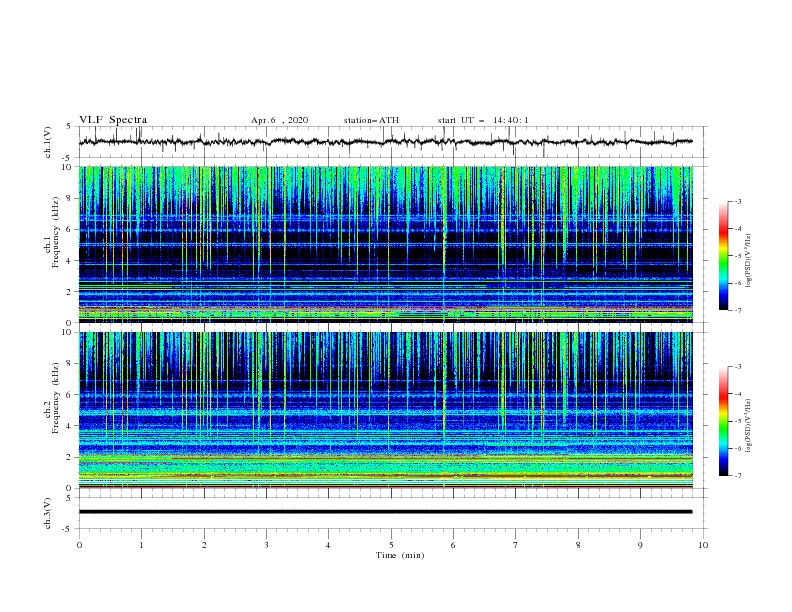Click the "5" tick label on Time axis
This screenshot has width=792, height=612.
point(391,545)
